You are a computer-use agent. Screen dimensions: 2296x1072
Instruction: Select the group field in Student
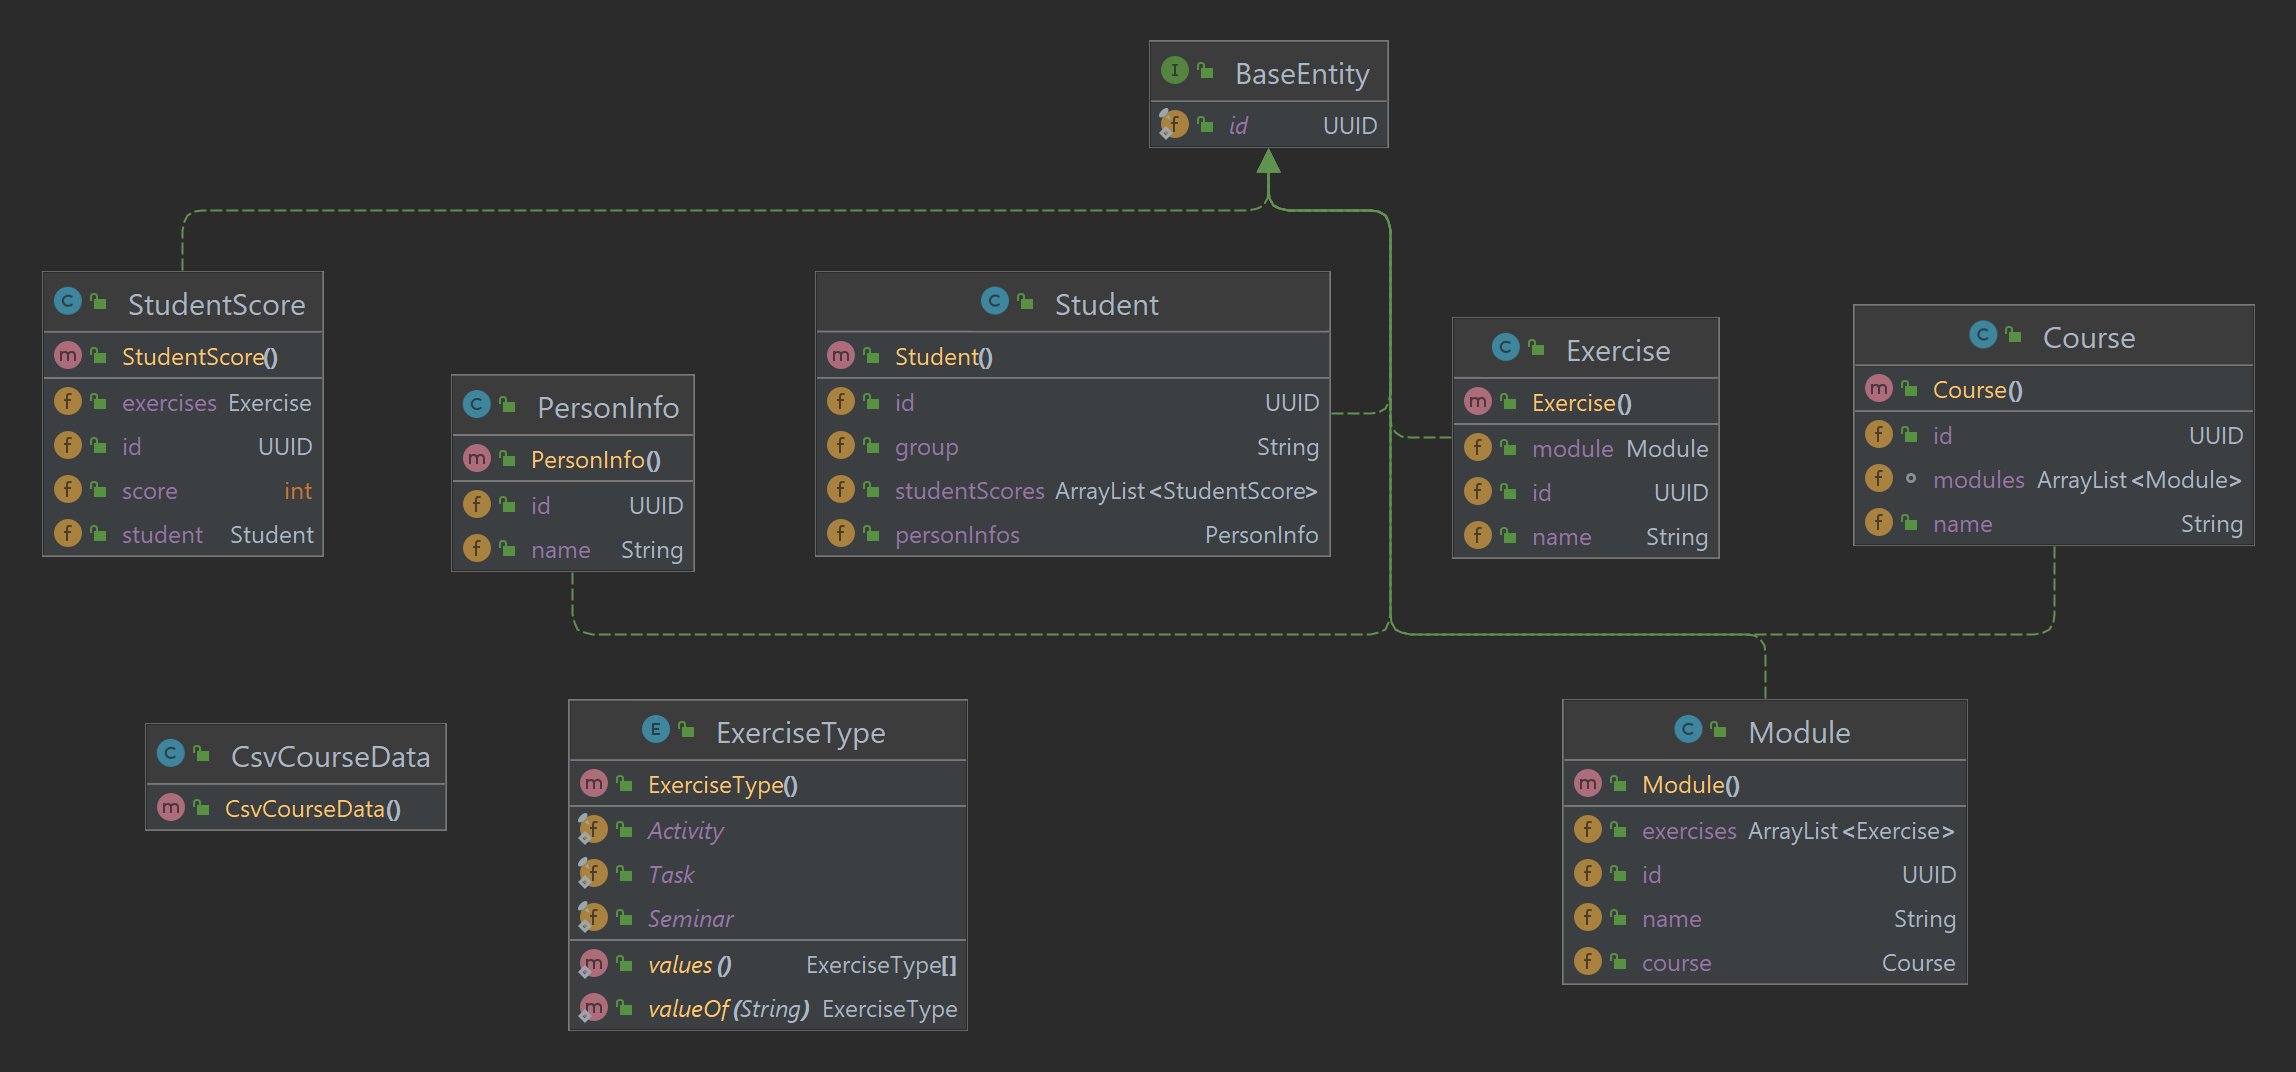coord(925,446)
